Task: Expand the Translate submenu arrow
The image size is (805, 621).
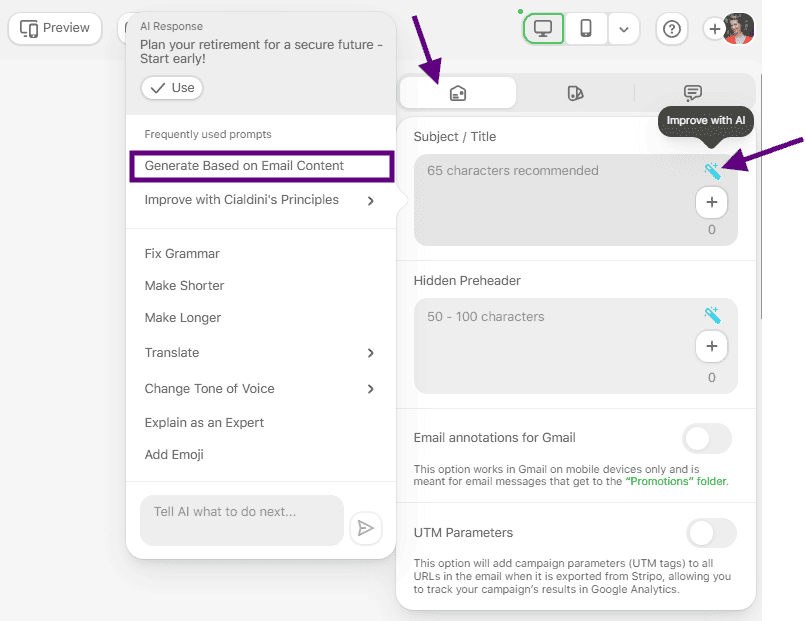Action: pyautogui.click(x=371, y=353)
